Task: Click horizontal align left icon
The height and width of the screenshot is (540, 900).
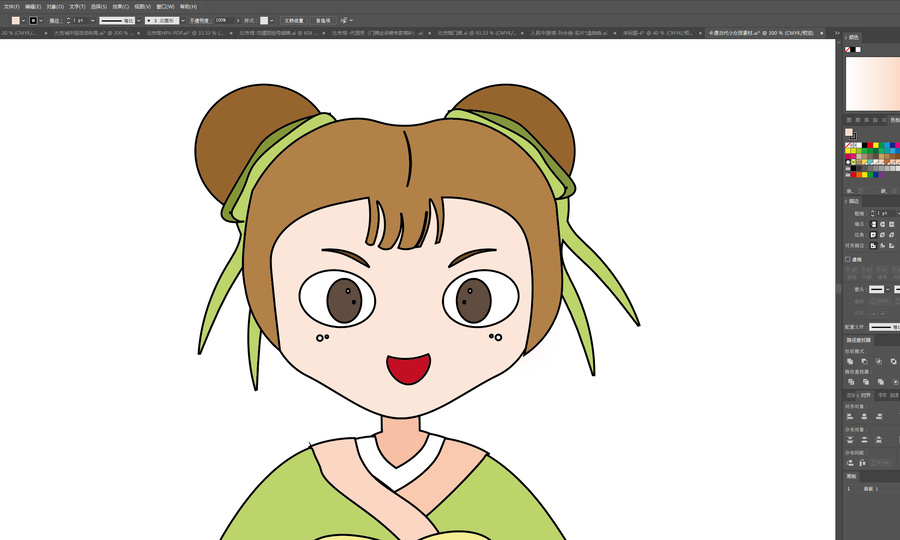Action: [849, 417]
